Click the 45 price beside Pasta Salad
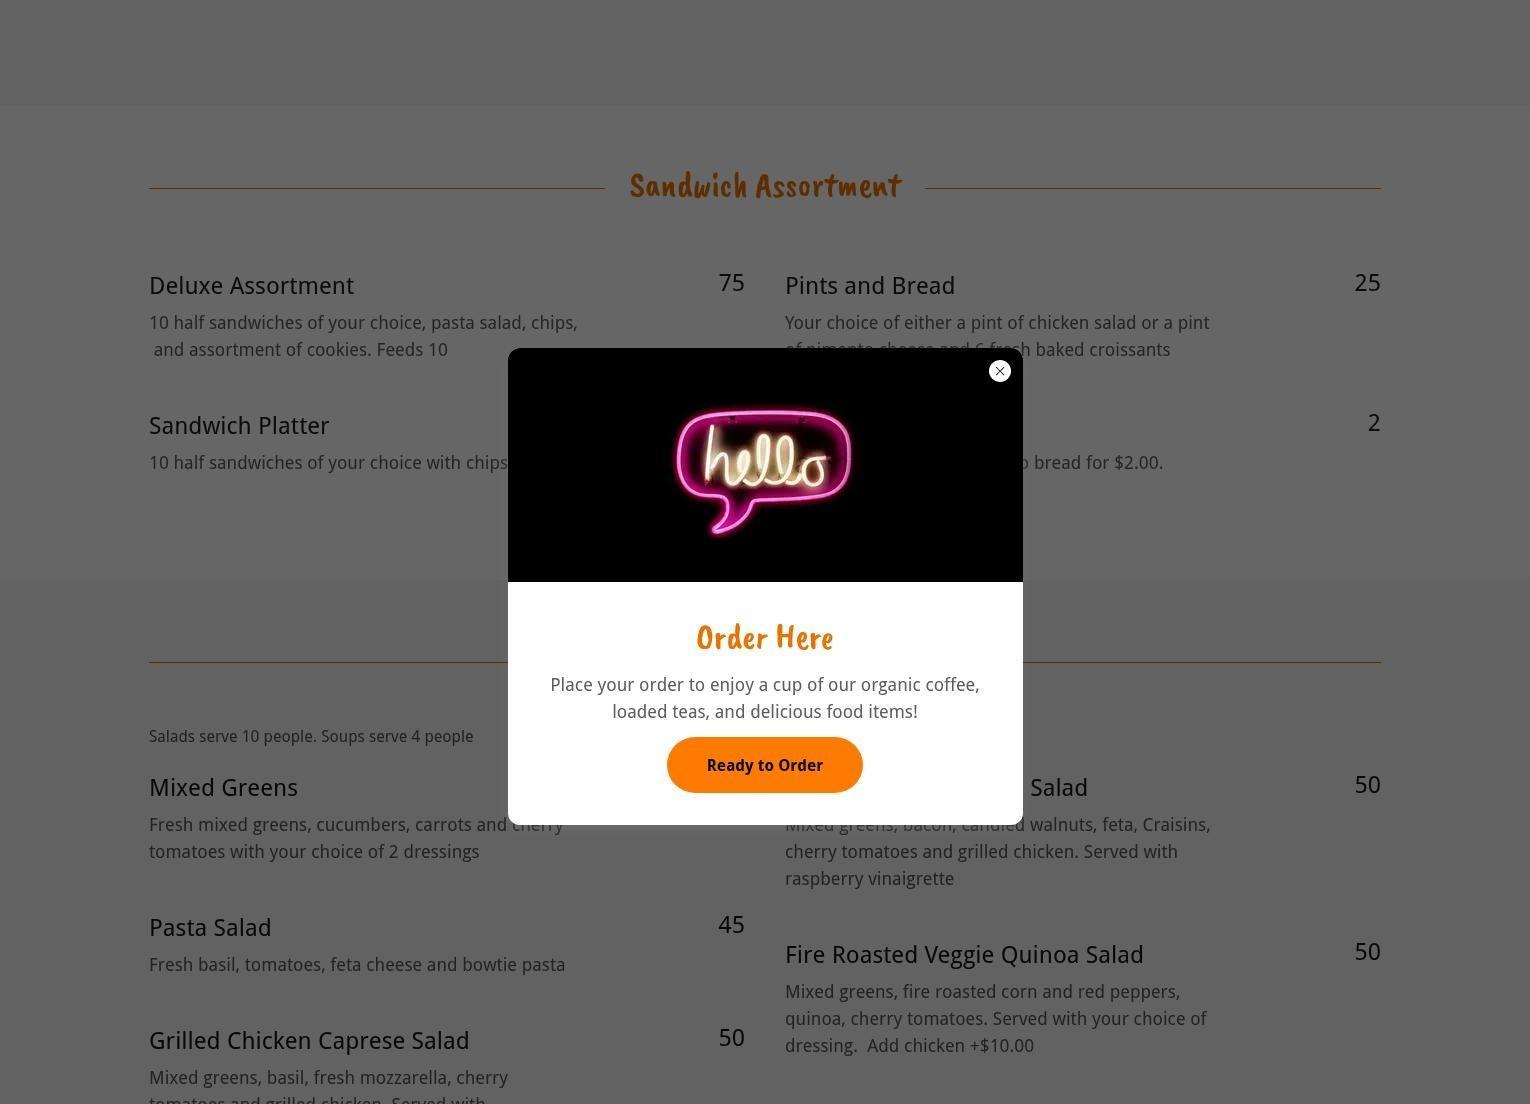The width and height of the screenshot is (1530, 1104). [x=731, y=925]
